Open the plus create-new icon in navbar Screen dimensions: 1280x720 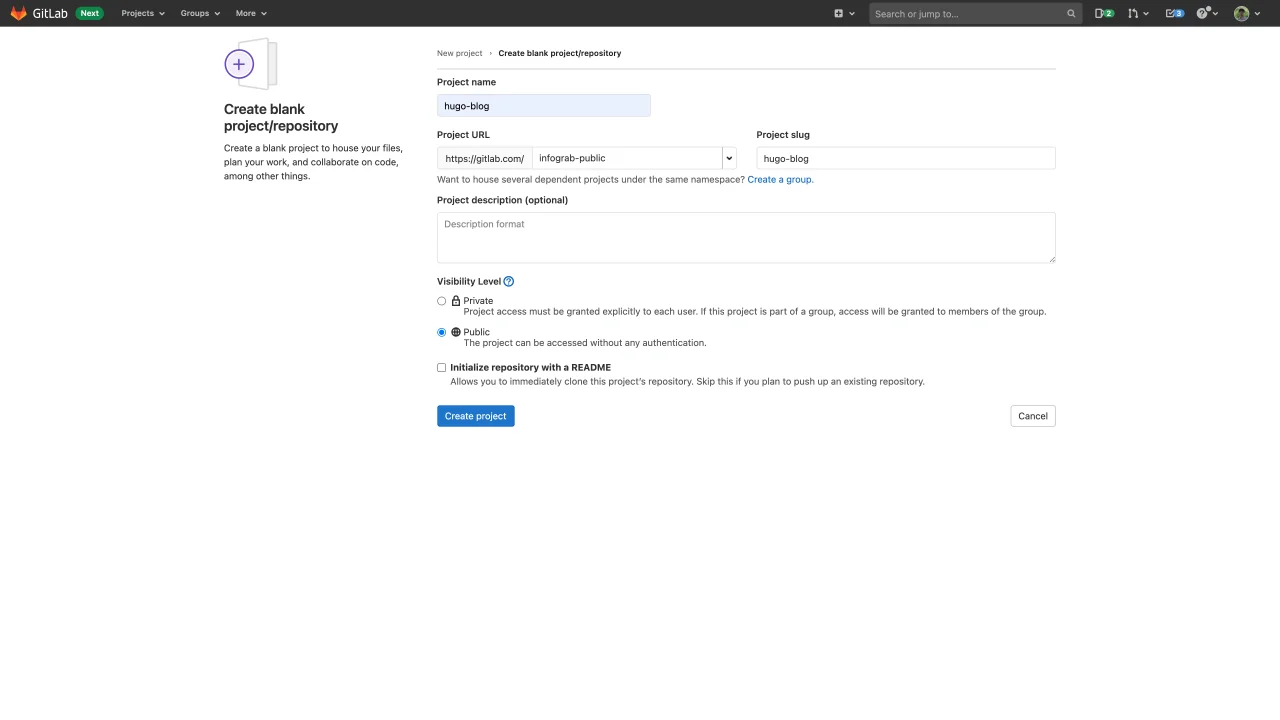click(x=839, y=13)
